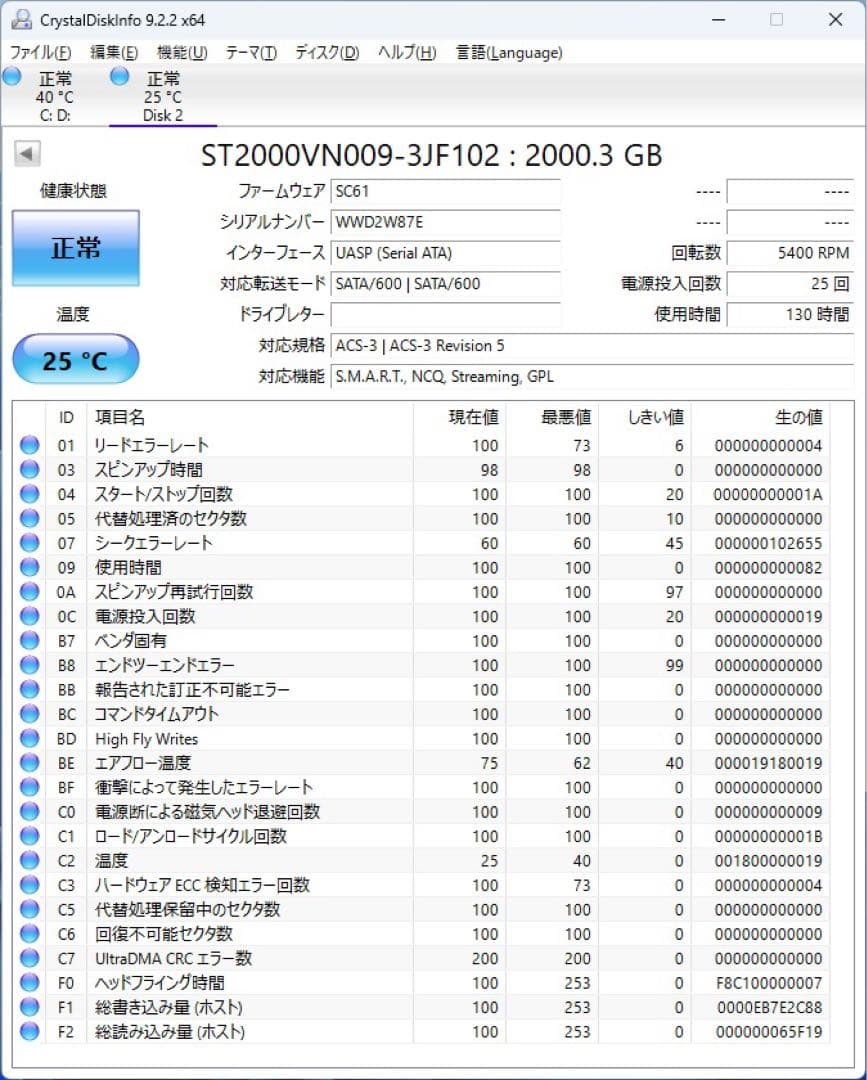Click the 正常 health status button
Viewport: 867px width, 1080px height.
click(74, 248)
